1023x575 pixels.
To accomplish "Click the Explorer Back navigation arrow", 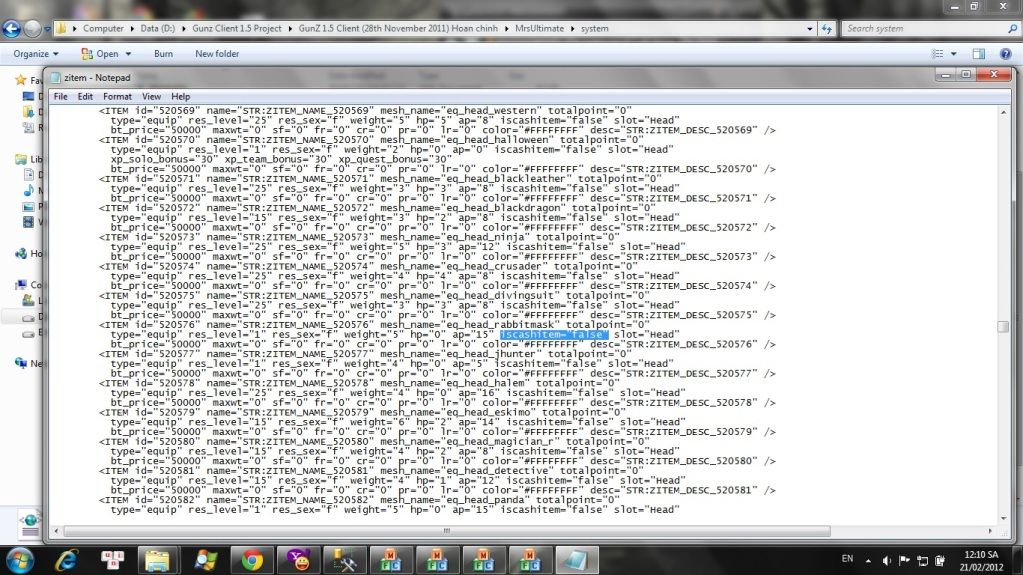I will point(13,28).
